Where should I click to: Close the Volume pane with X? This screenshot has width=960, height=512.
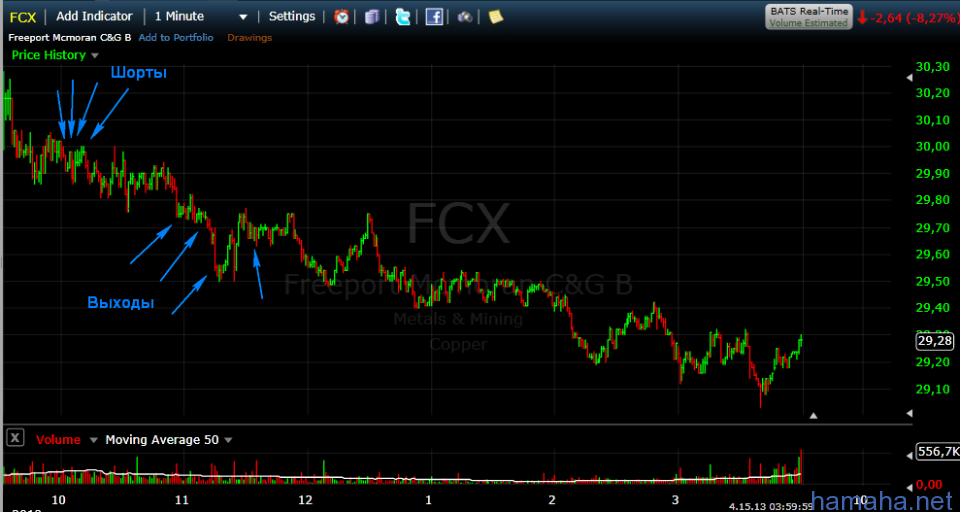[15, 437]
